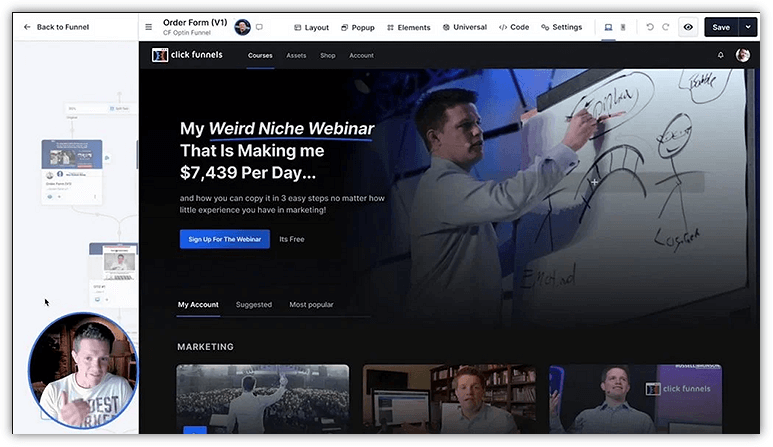Open three-dot menu on Order Form funnel card
The height and width of the screenshot is (447, 773).
(x=95, y=197)
